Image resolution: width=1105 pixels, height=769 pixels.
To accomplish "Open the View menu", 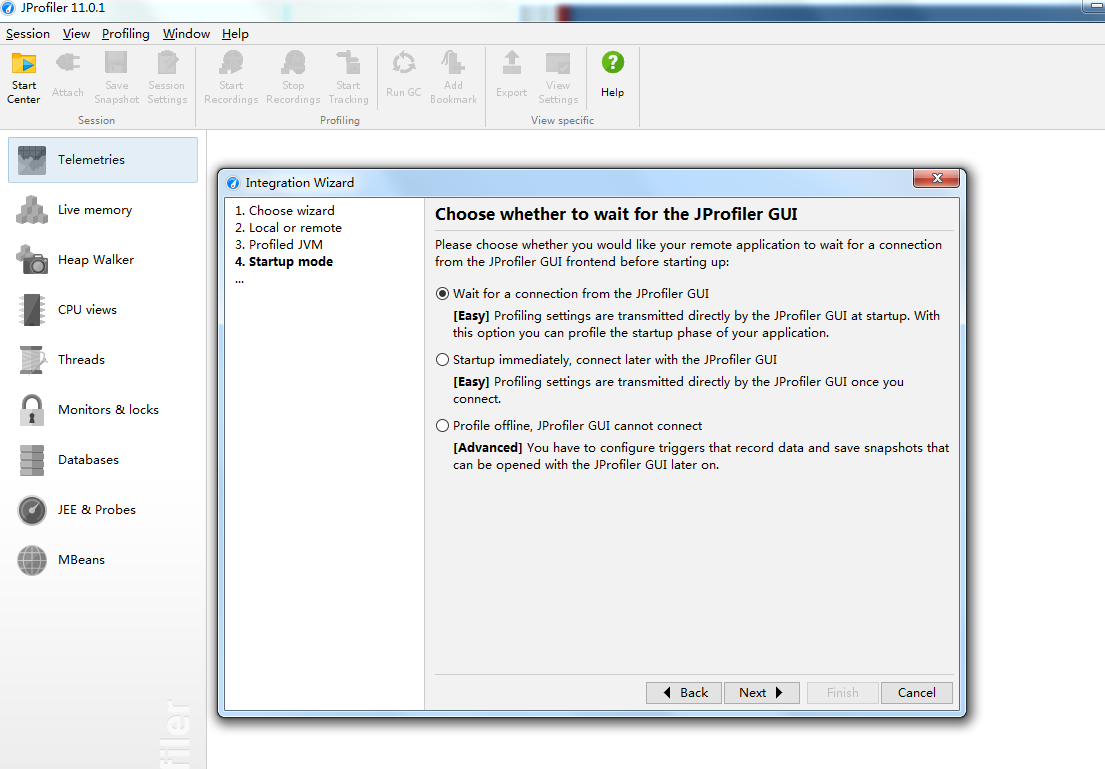I will click(x=76, y=34).
